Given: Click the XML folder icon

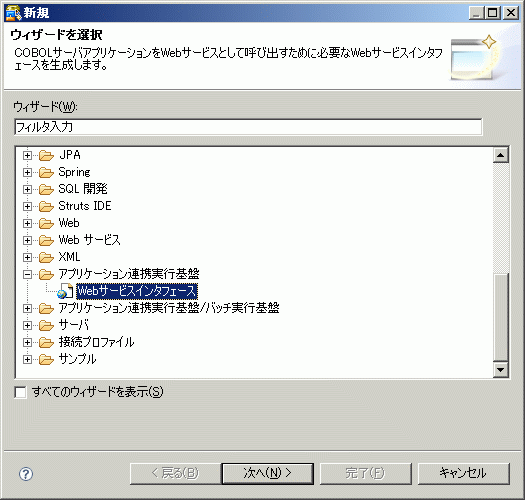Looking at the screenshot, I should tap(46, 258).
